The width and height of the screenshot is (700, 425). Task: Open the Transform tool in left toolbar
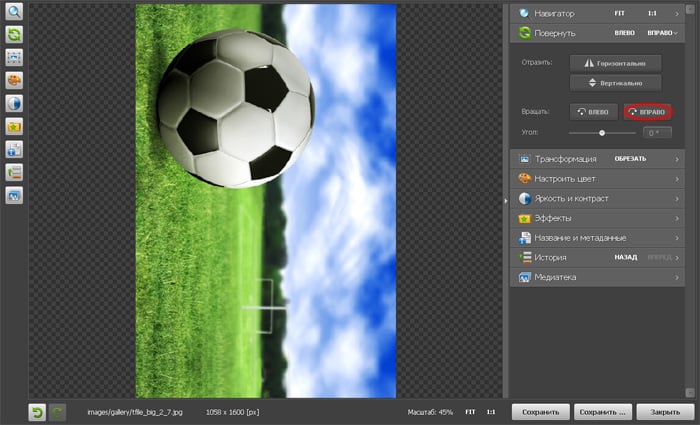(x=14, y=58)
